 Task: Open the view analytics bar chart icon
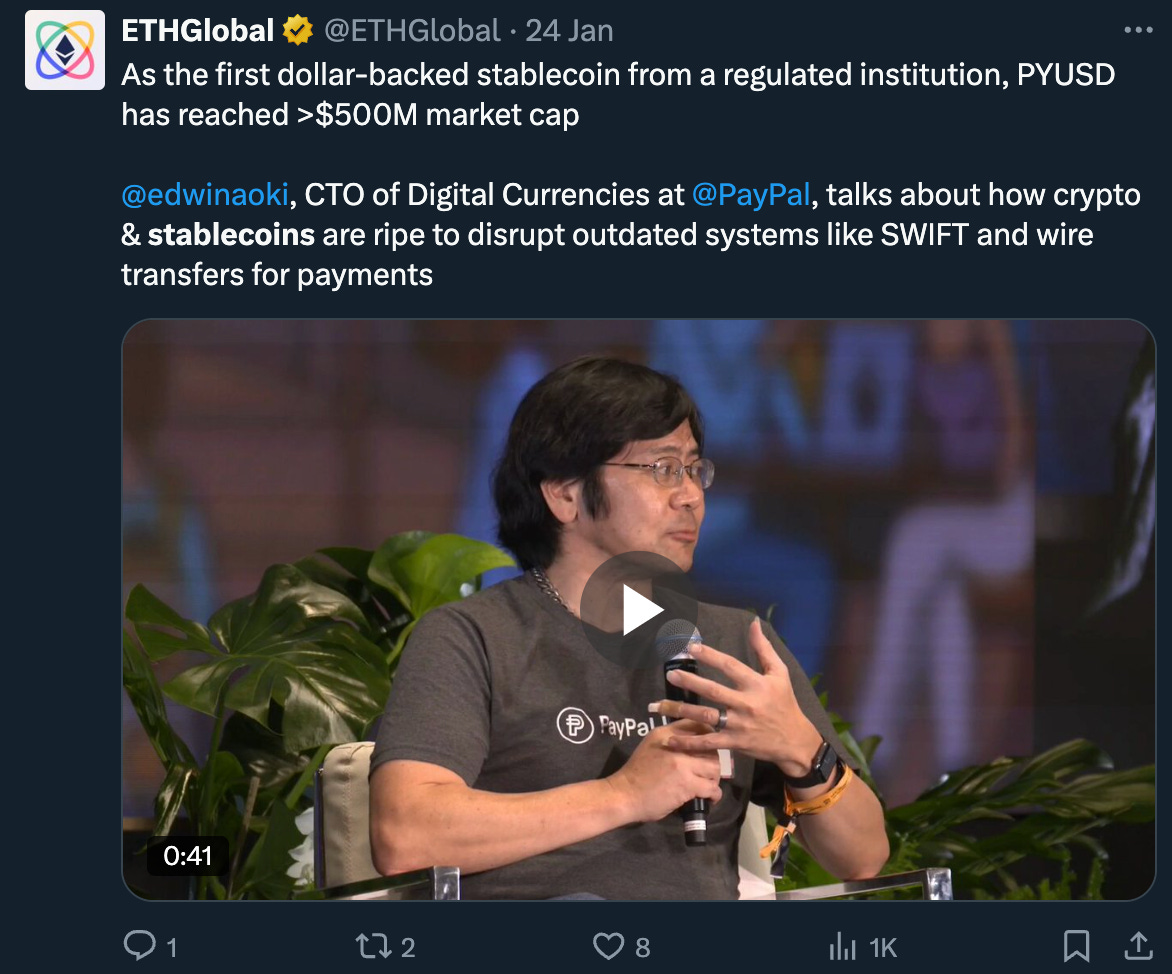click(842, 946)
